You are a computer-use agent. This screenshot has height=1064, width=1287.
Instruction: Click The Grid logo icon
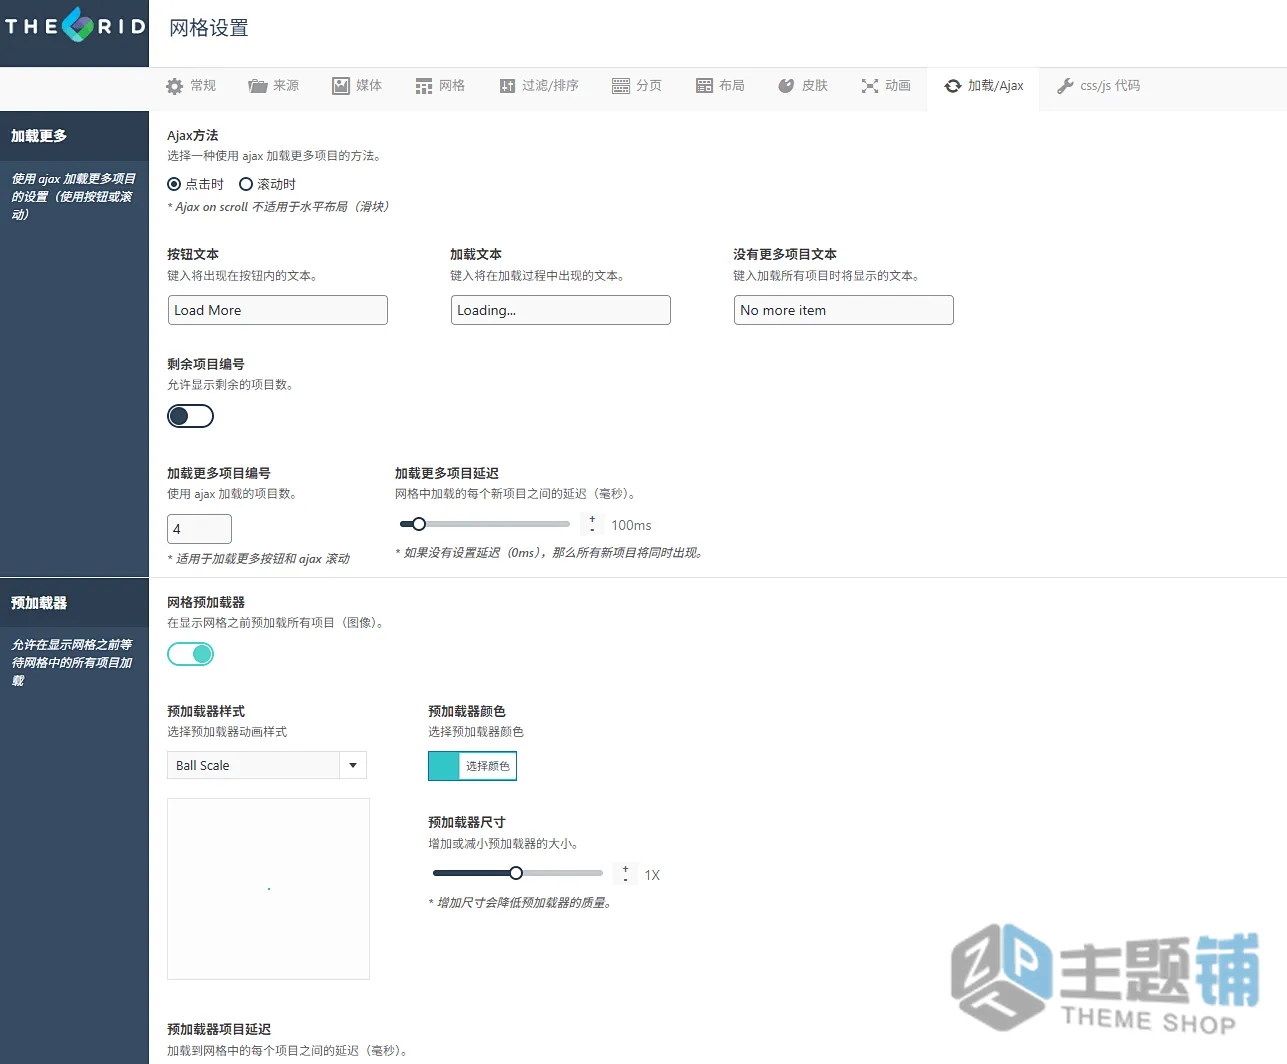pyautogui.click(x=77, y=25)
